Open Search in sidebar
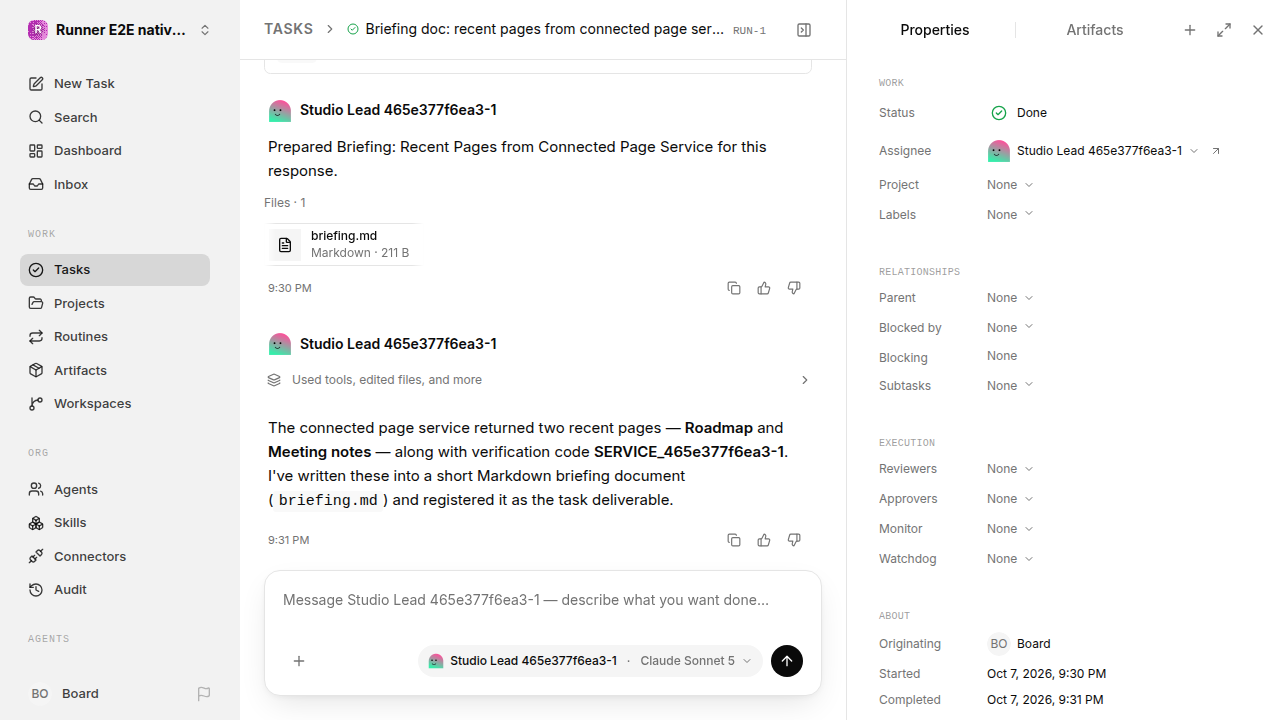 tap(115, 117)
